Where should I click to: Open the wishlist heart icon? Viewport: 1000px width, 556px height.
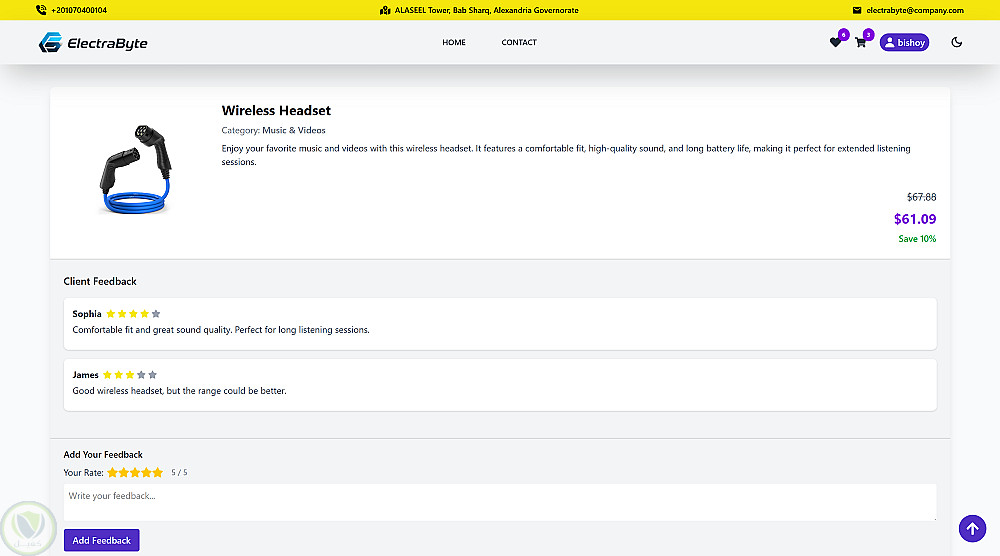pyautogui.click(x=835, y=43)
